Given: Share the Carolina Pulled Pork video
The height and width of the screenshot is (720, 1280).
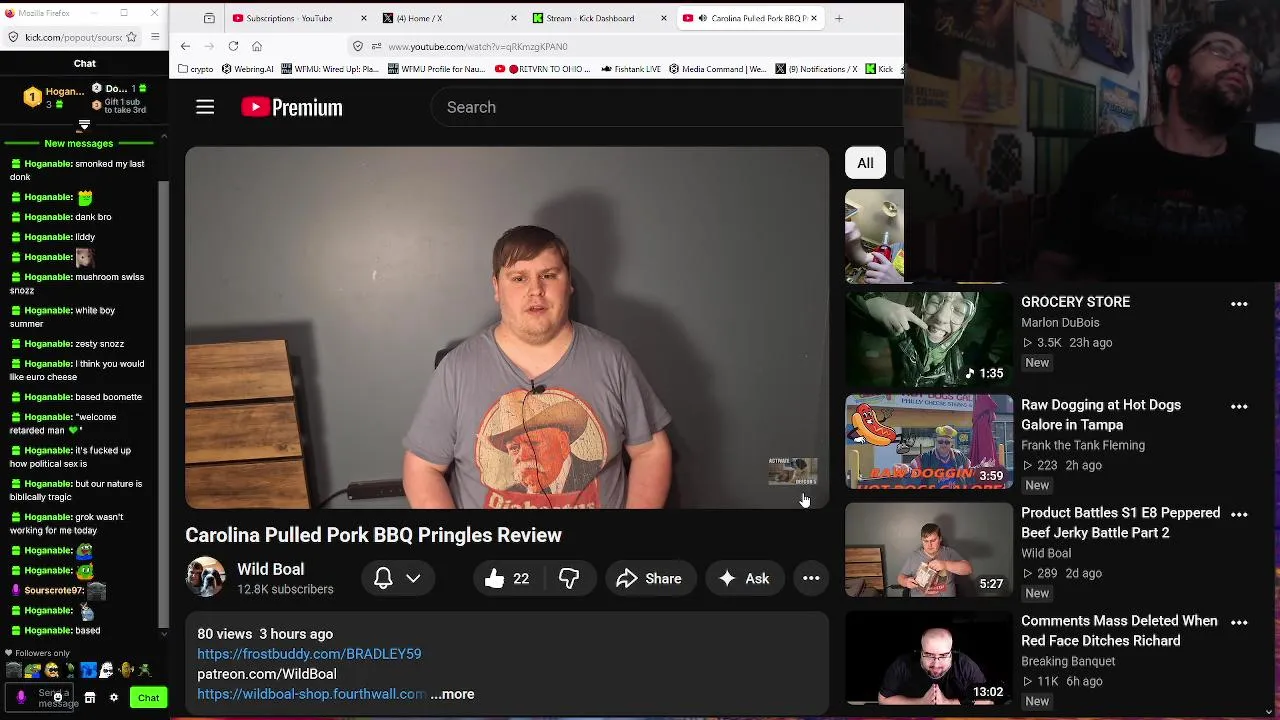Looking at the screenshot, I should point(650,578).
